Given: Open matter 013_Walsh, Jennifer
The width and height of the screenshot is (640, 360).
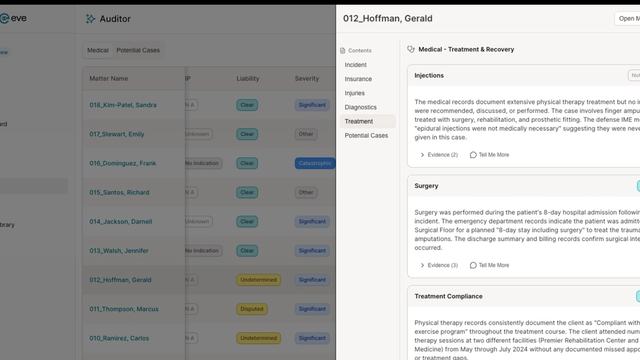Looking at the screenshot, I should click(x=119, y=251).
